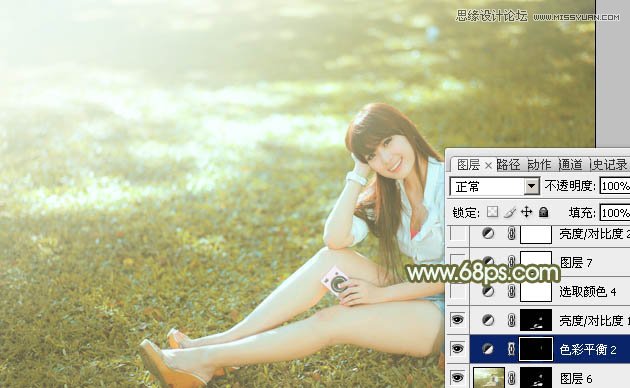Switch to the 图层 tab
This screenshot has width=630, height=388.
click(x=468, y=165)
